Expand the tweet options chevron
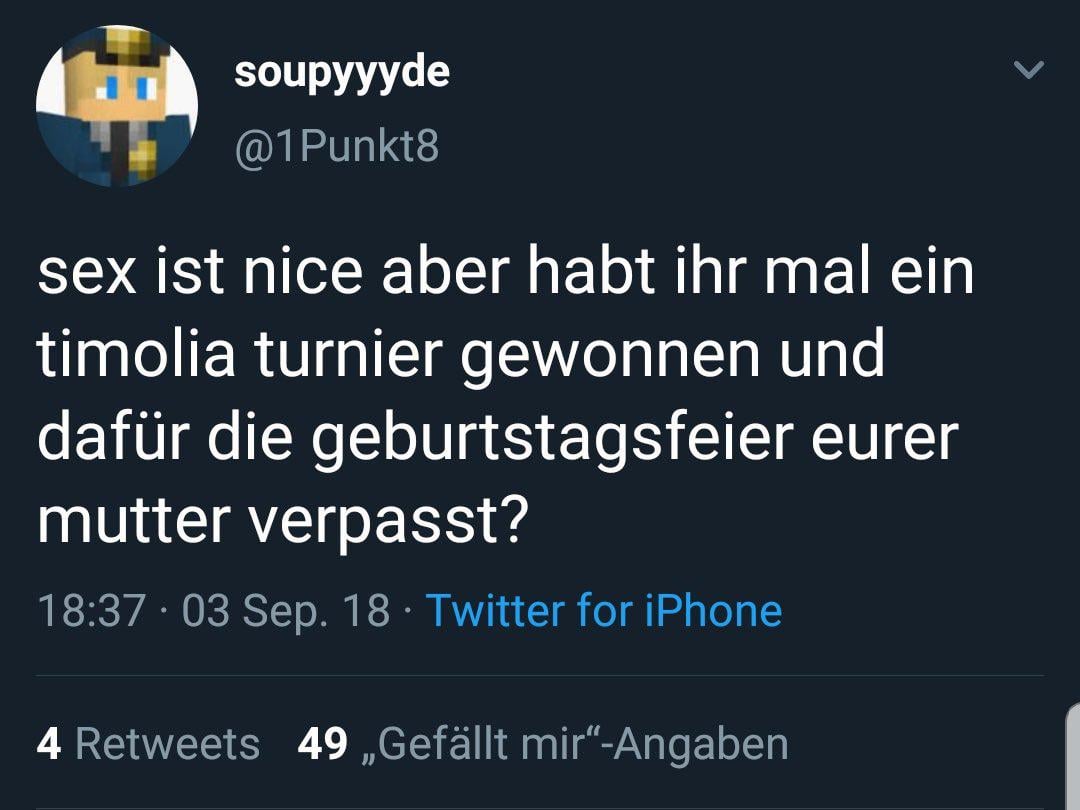Screen dimensions: 1080x810 pos(1029,70)
